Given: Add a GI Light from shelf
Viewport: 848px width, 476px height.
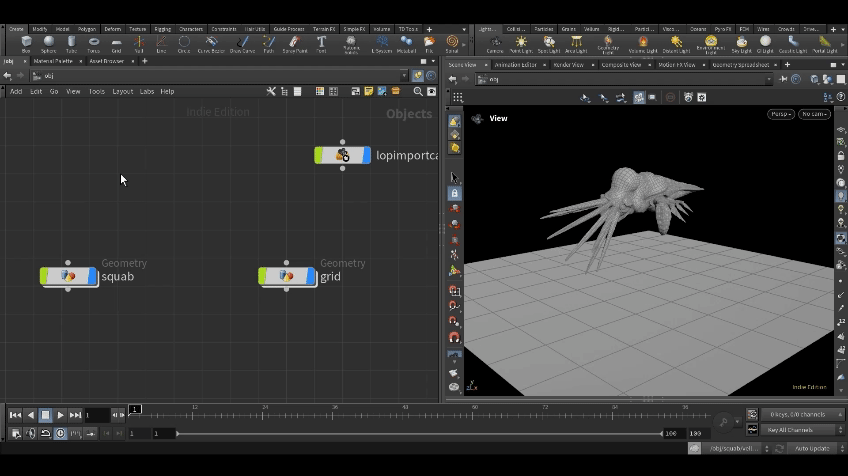Looking at the screenshot, I should pos(765,44).
